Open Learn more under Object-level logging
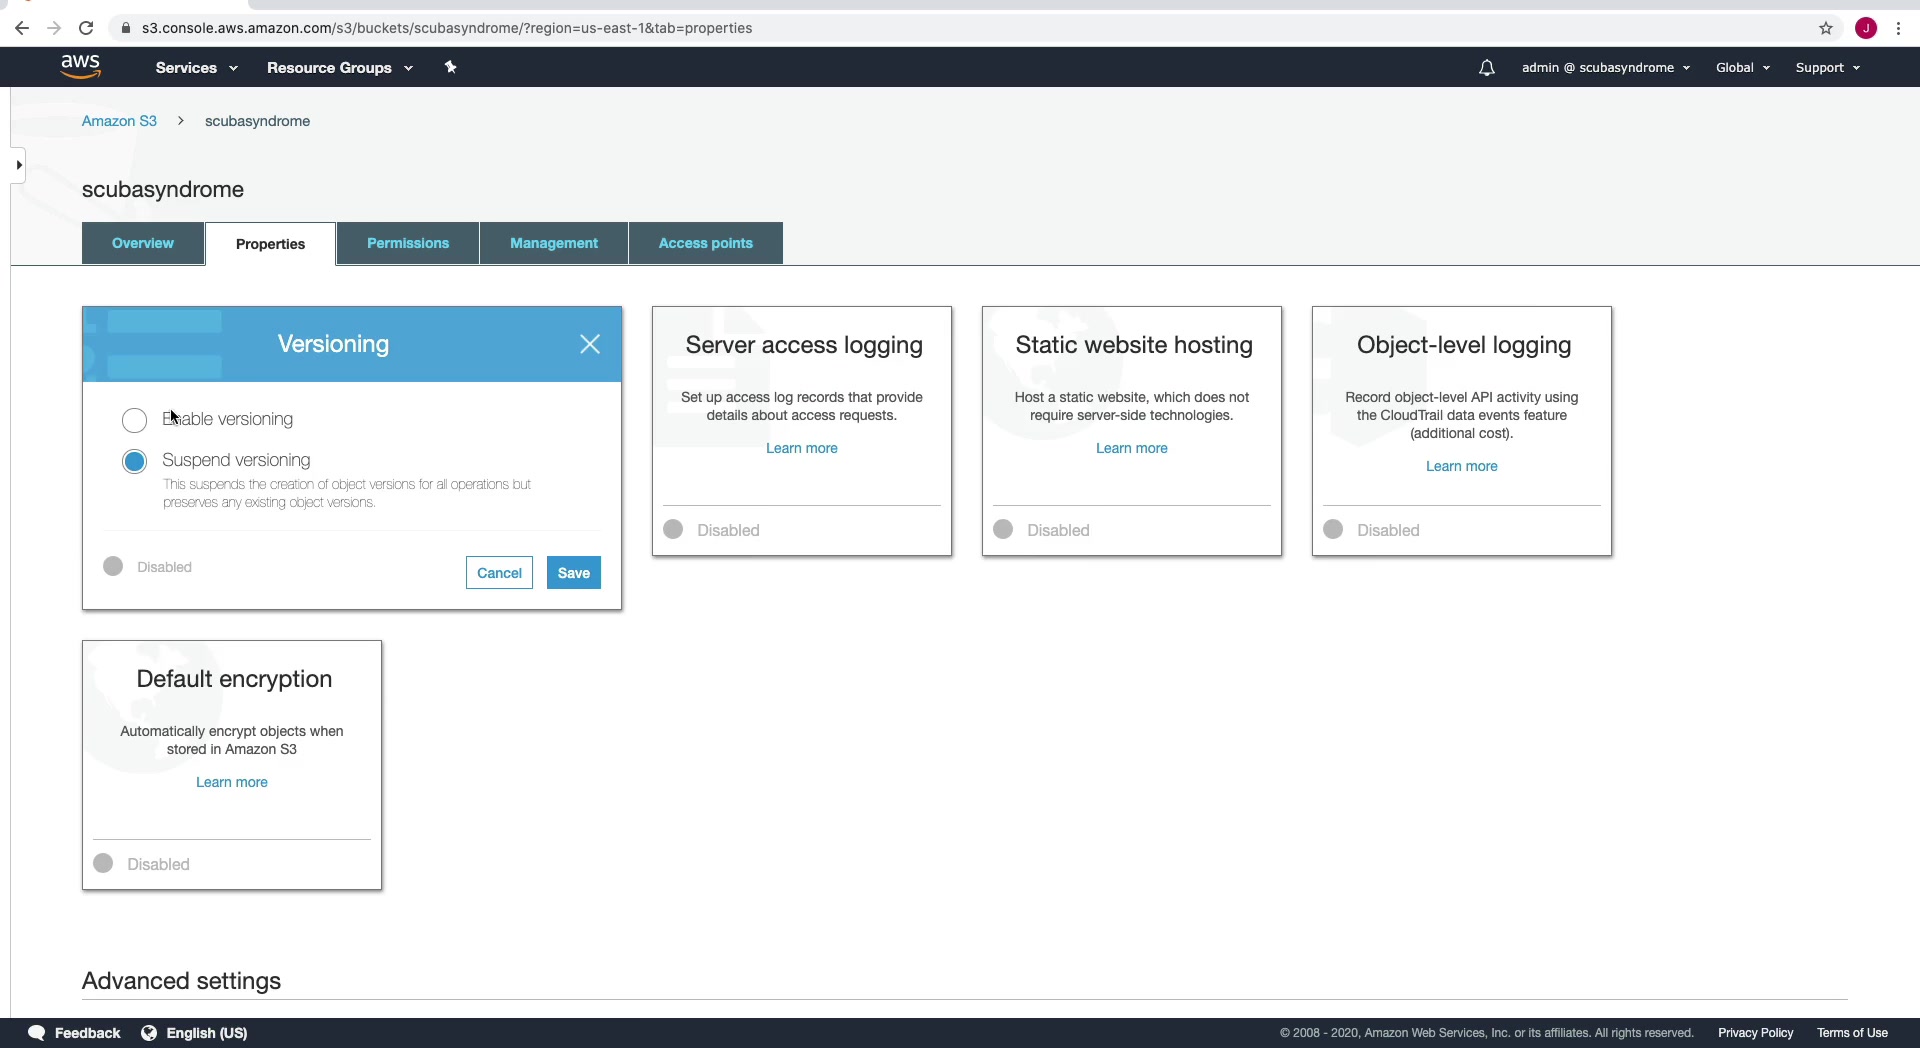Image resolution: width=1920 pixels, height=1048 pixels. (1462, 466)
